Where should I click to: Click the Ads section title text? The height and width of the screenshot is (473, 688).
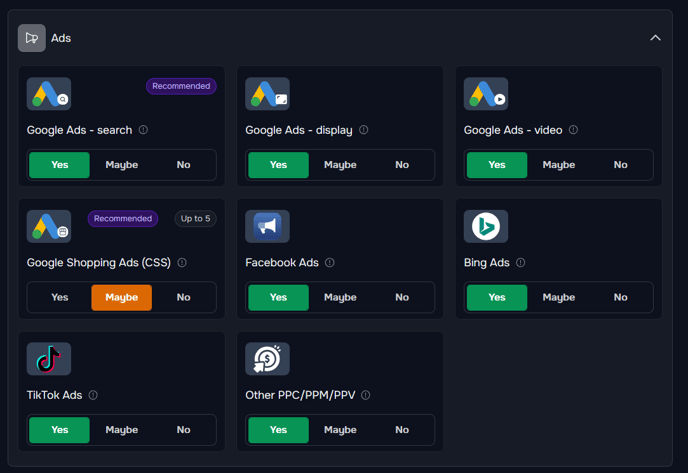(x=61, y=38)
